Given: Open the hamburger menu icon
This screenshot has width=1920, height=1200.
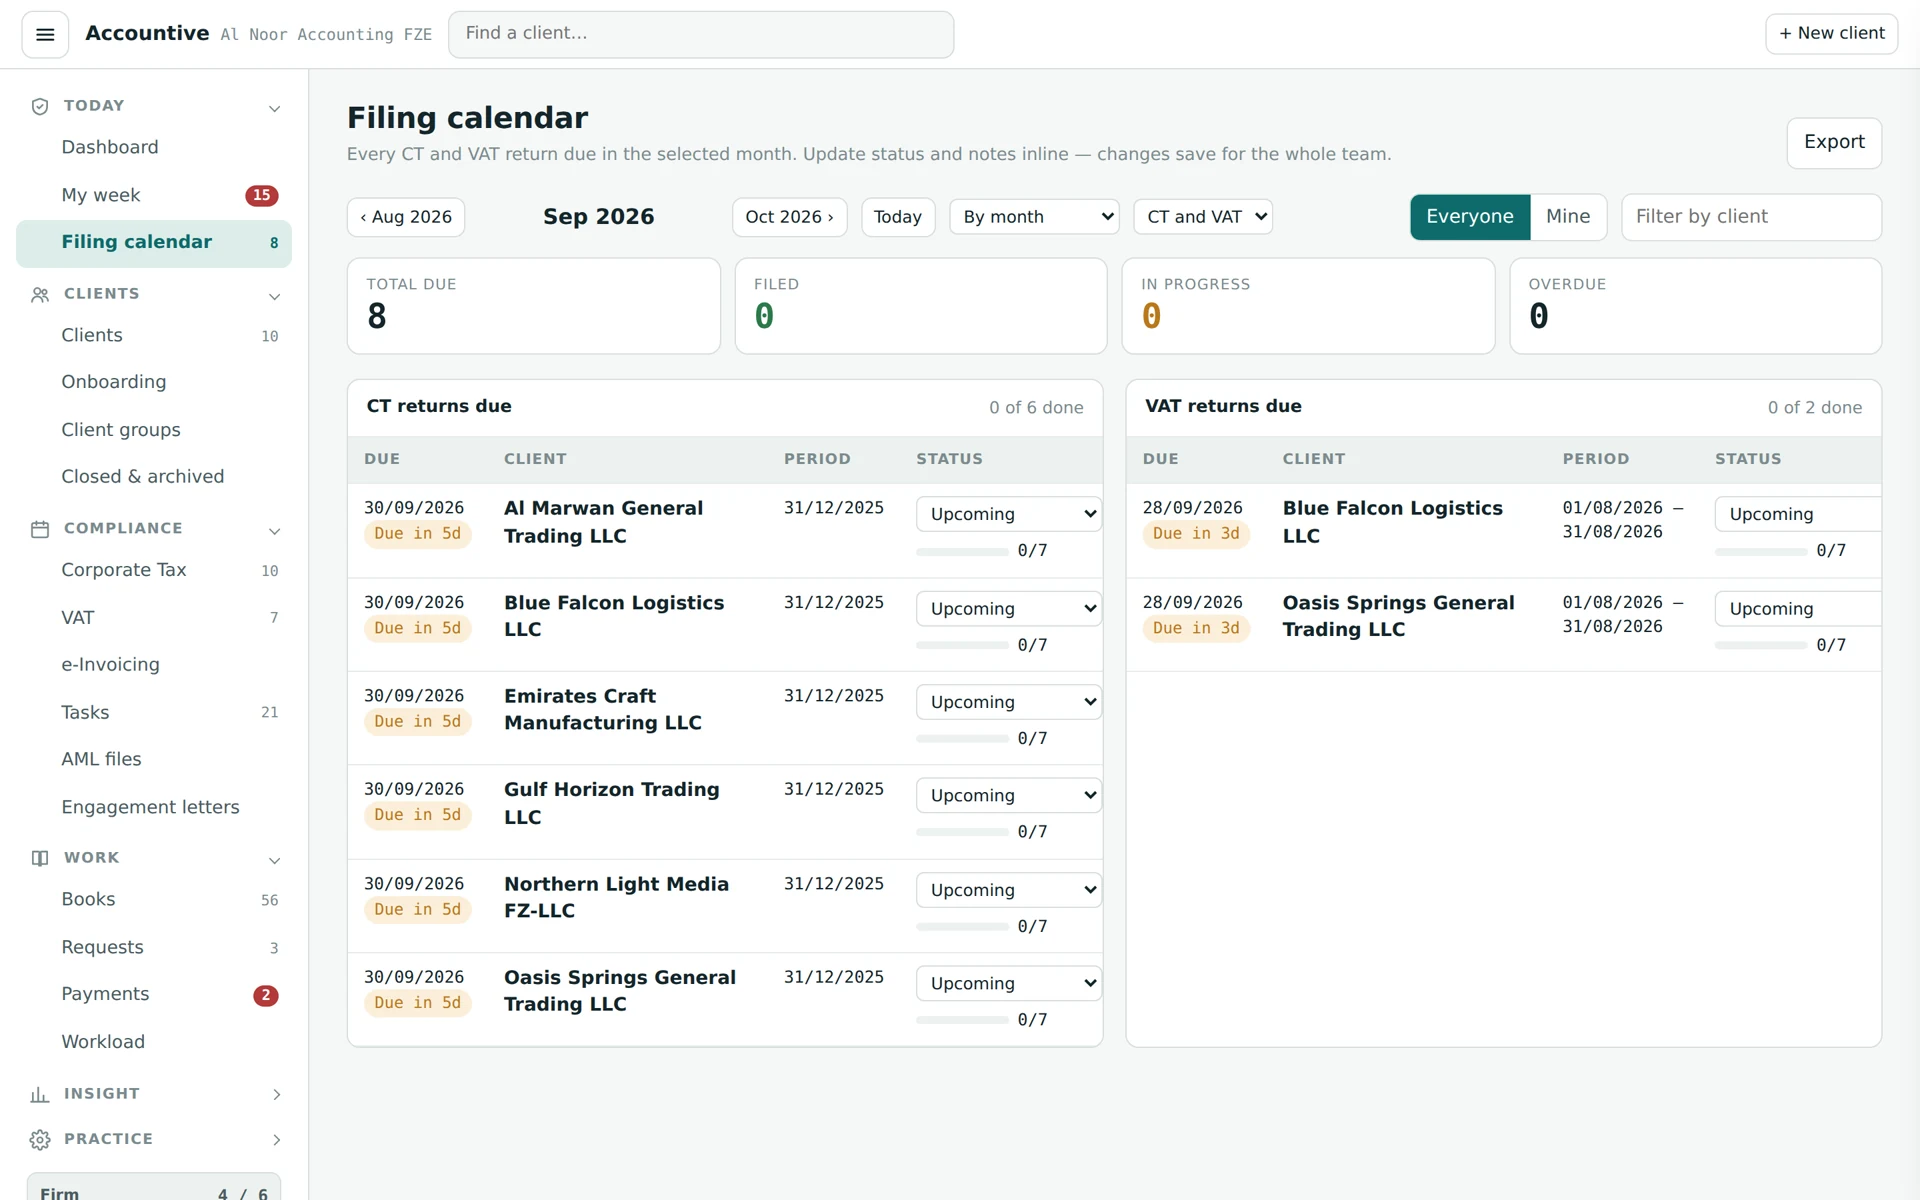Looking at the screenshot, I should 45,35.
